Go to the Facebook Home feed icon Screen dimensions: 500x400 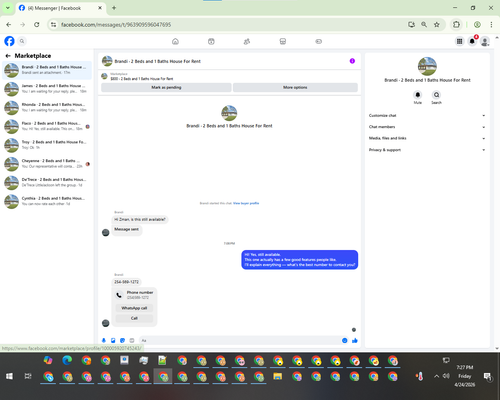[175, 41]
